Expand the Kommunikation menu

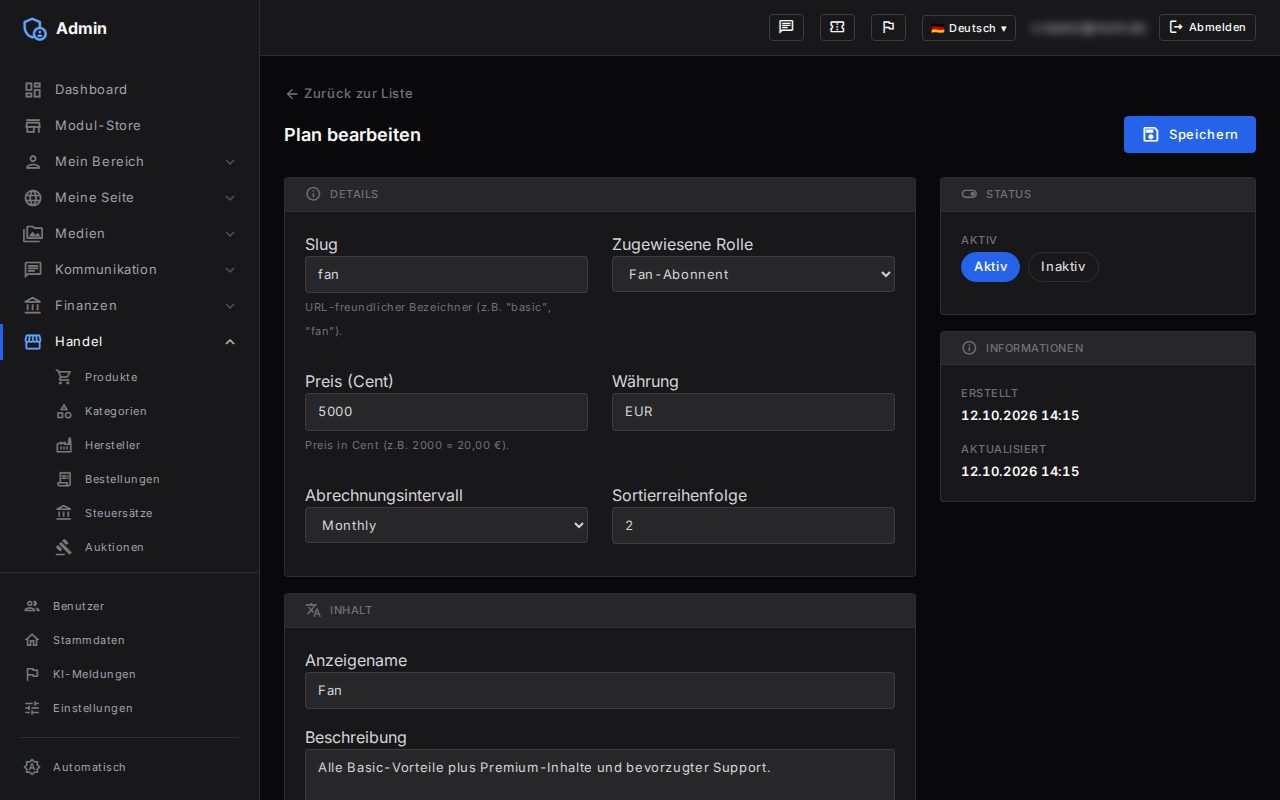point(130,270)
